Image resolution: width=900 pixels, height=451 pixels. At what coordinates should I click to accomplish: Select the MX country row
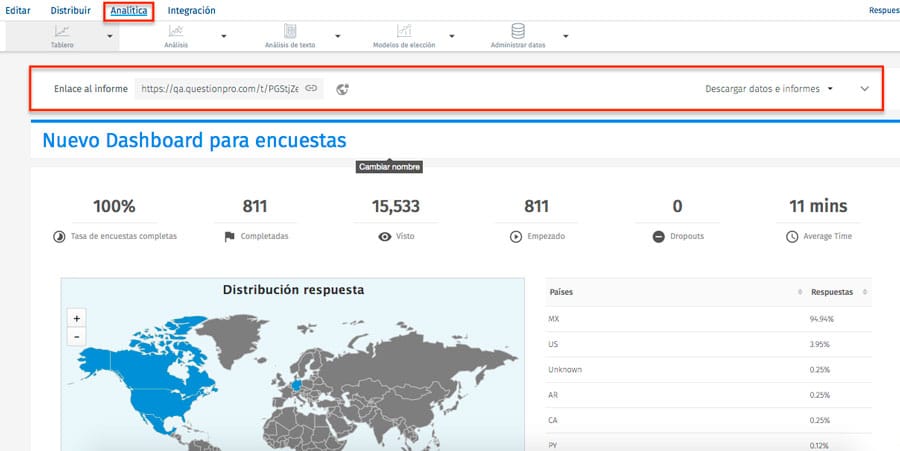click(708, 319)
